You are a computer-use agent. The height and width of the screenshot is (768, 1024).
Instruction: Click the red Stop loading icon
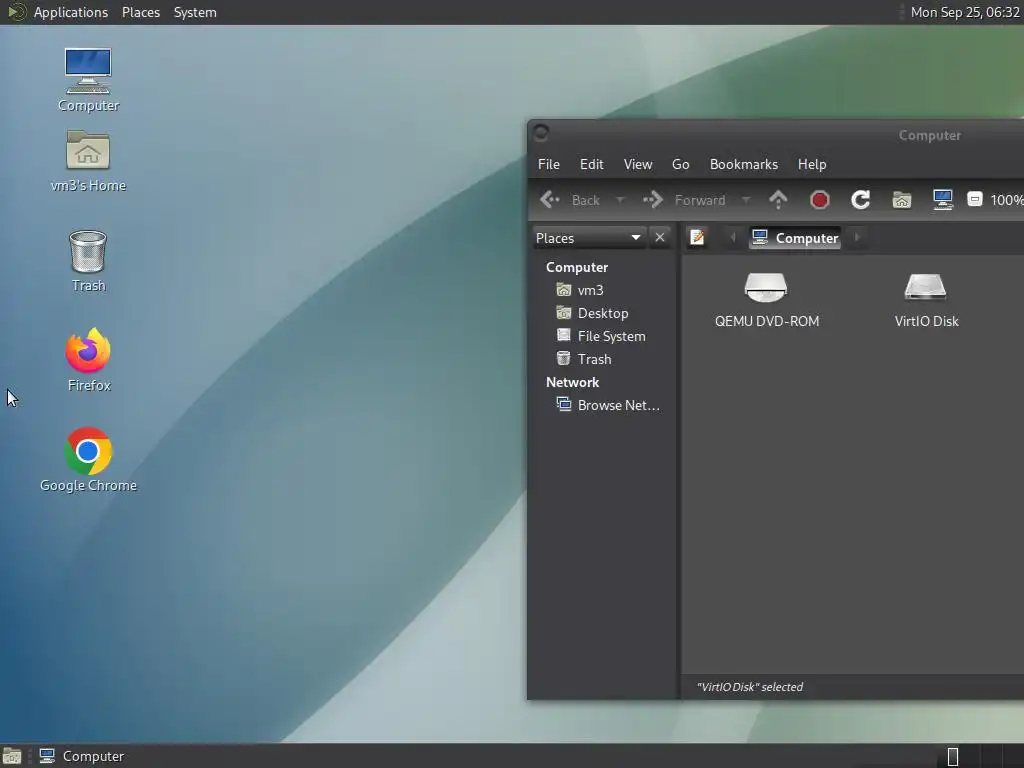(820, 200)
